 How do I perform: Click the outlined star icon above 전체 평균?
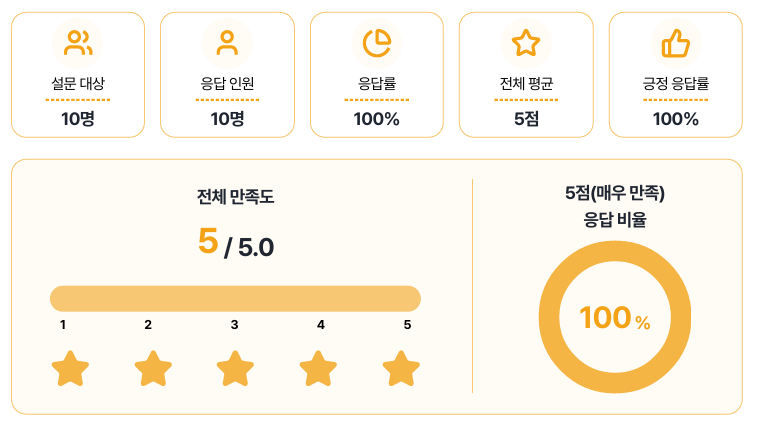click(526, 43)
